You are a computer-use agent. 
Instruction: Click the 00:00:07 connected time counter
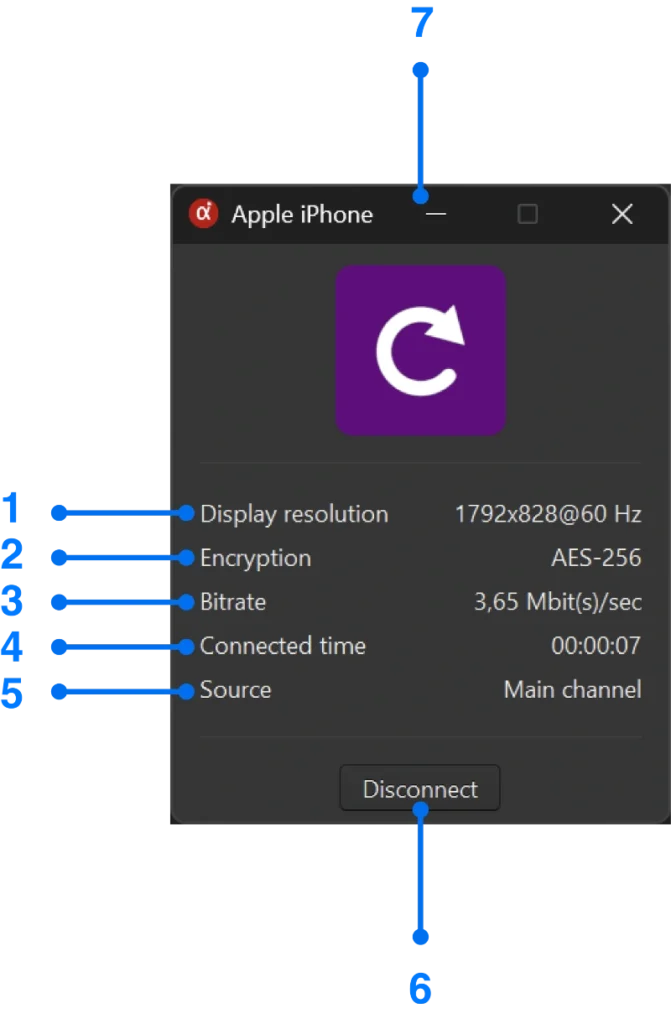(x=596, y=646)
